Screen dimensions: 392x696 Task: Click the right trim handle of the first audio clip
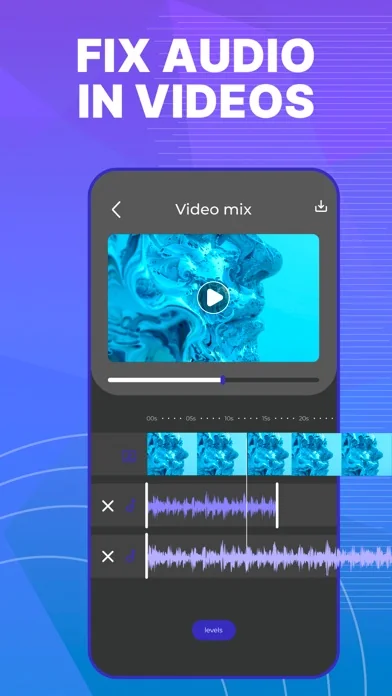tap(277, 506)
